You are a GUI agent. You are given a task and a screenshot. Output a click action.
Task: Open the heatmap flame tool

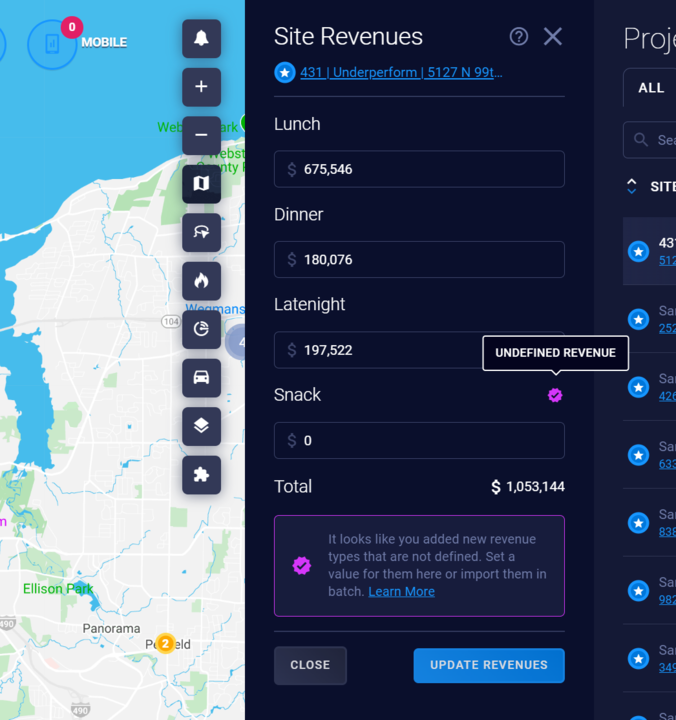click(201, 281)
